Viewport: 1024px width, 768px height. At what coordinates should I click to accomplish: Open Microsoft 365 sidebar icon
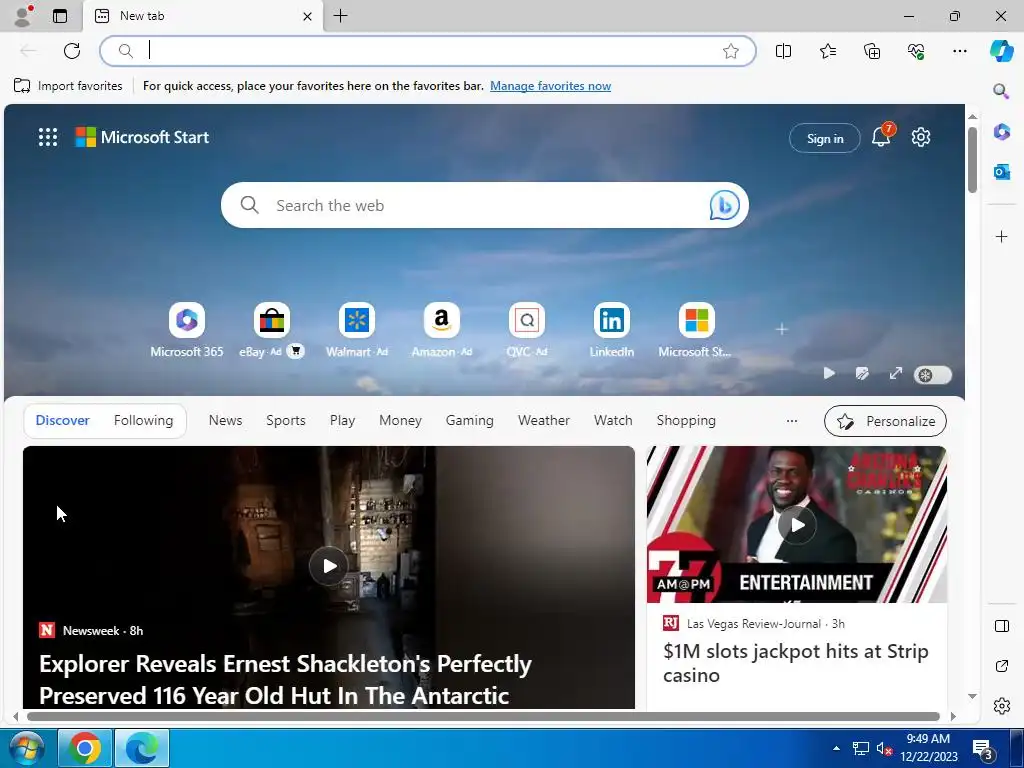point(1001,131)
